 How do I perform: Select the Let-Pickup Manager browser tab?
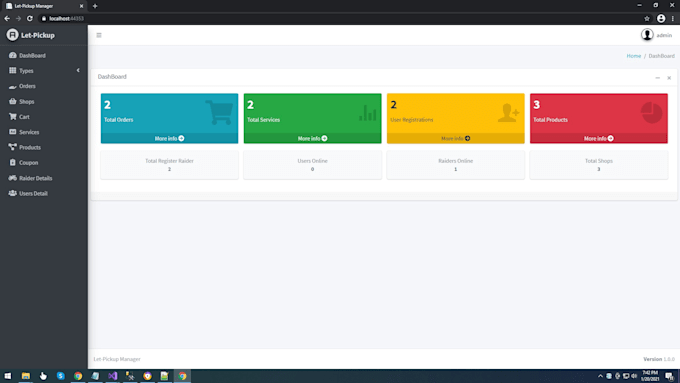pyautogui.click(x=43, y=6)
